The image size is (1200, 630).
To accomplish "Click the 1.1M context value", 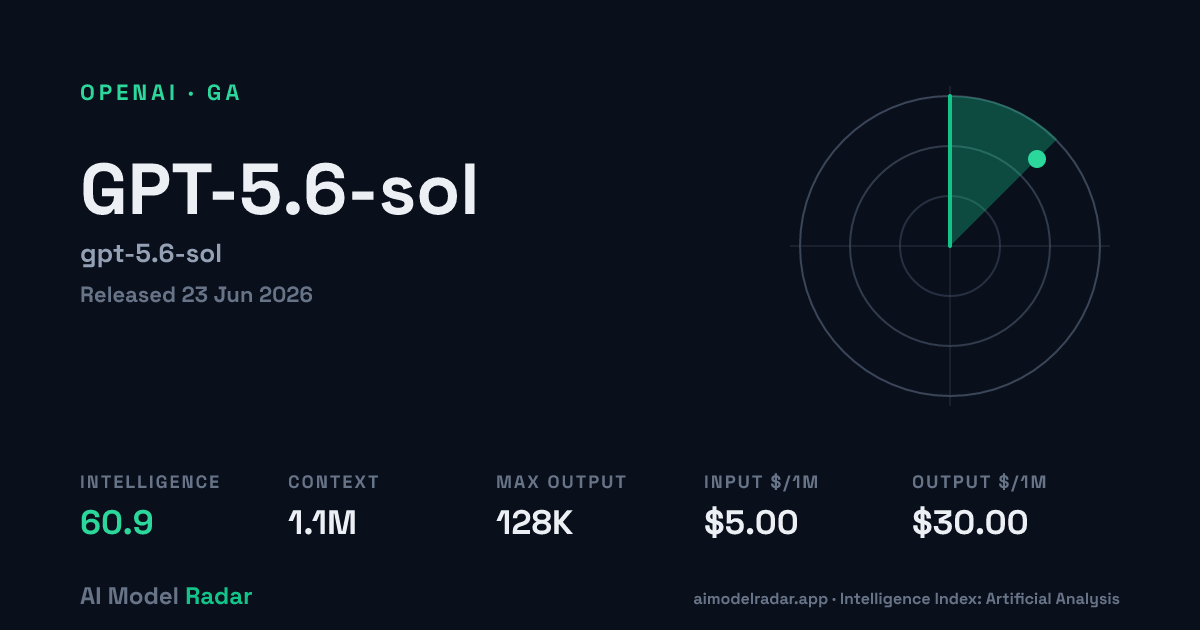I will 322,522.
